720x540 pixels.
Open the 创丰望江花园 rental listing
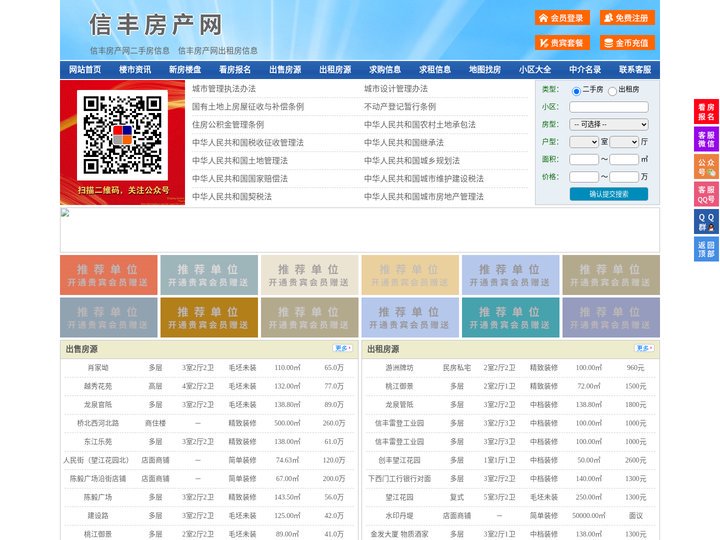(399, 460)
